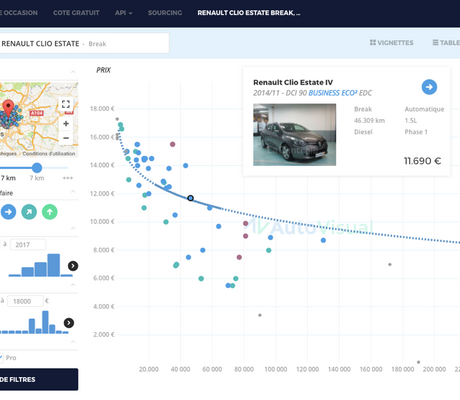Click the Automatique gearbox label
The width and height of the screenshot is (460, 400).
tap(424, 109)
